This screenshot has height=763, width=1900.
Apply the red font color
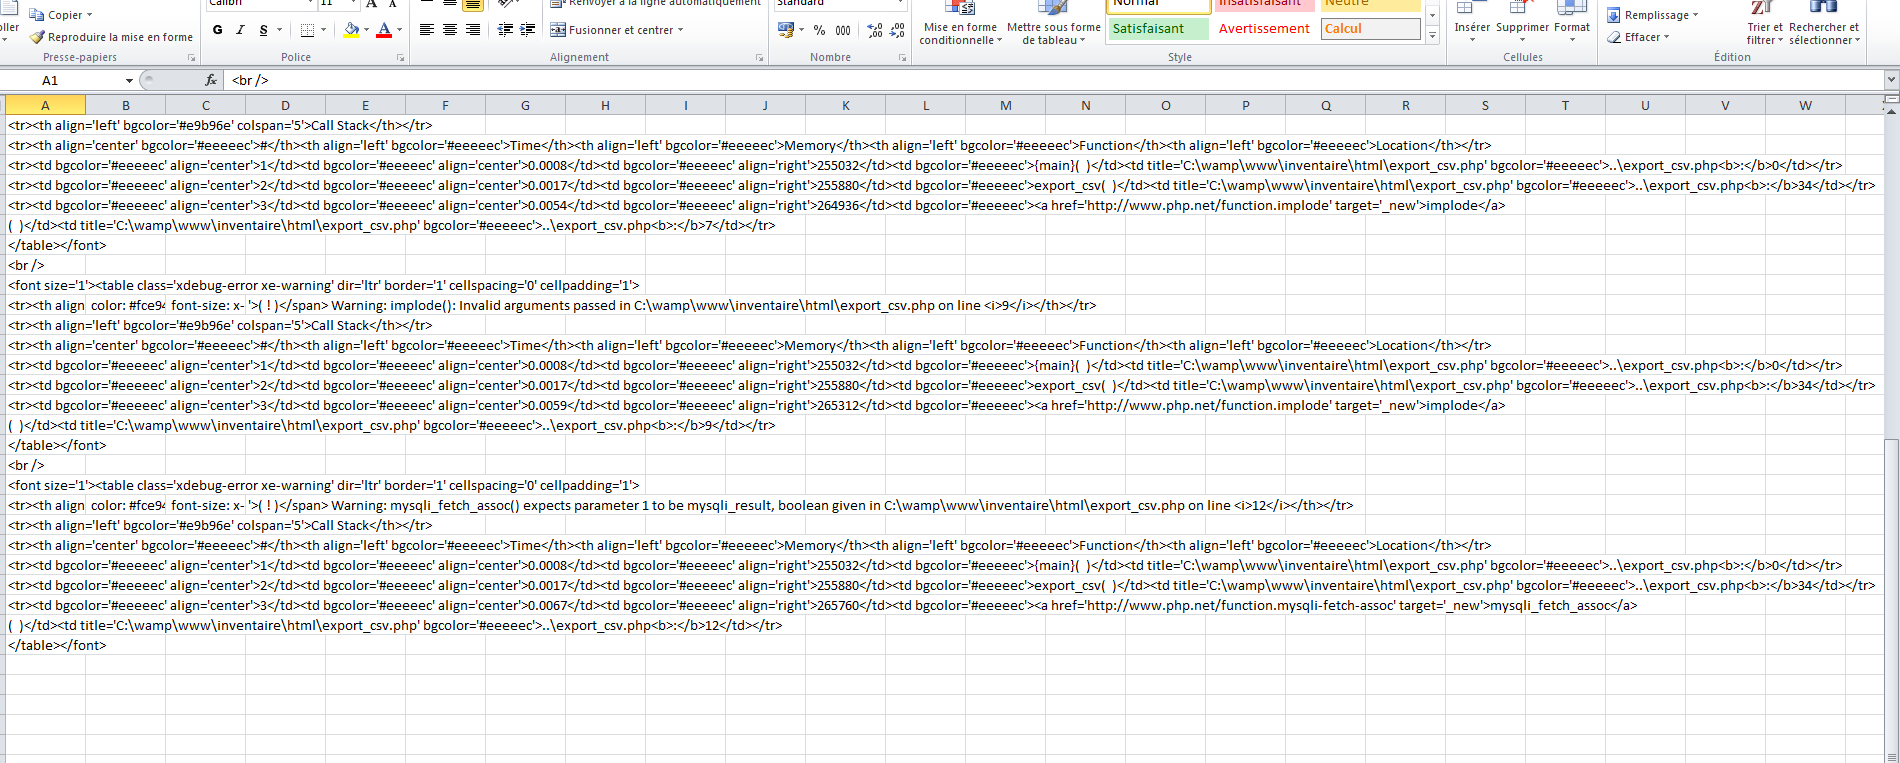coord(384,30)
